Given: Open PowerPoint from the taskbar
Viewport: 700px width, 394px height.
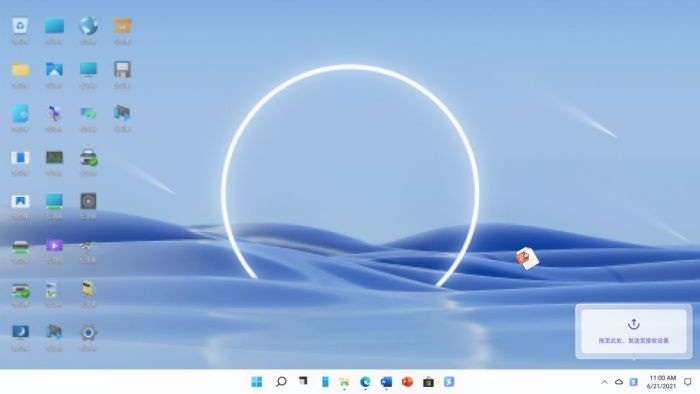Looking at the screenshot, I should [407, 382].
